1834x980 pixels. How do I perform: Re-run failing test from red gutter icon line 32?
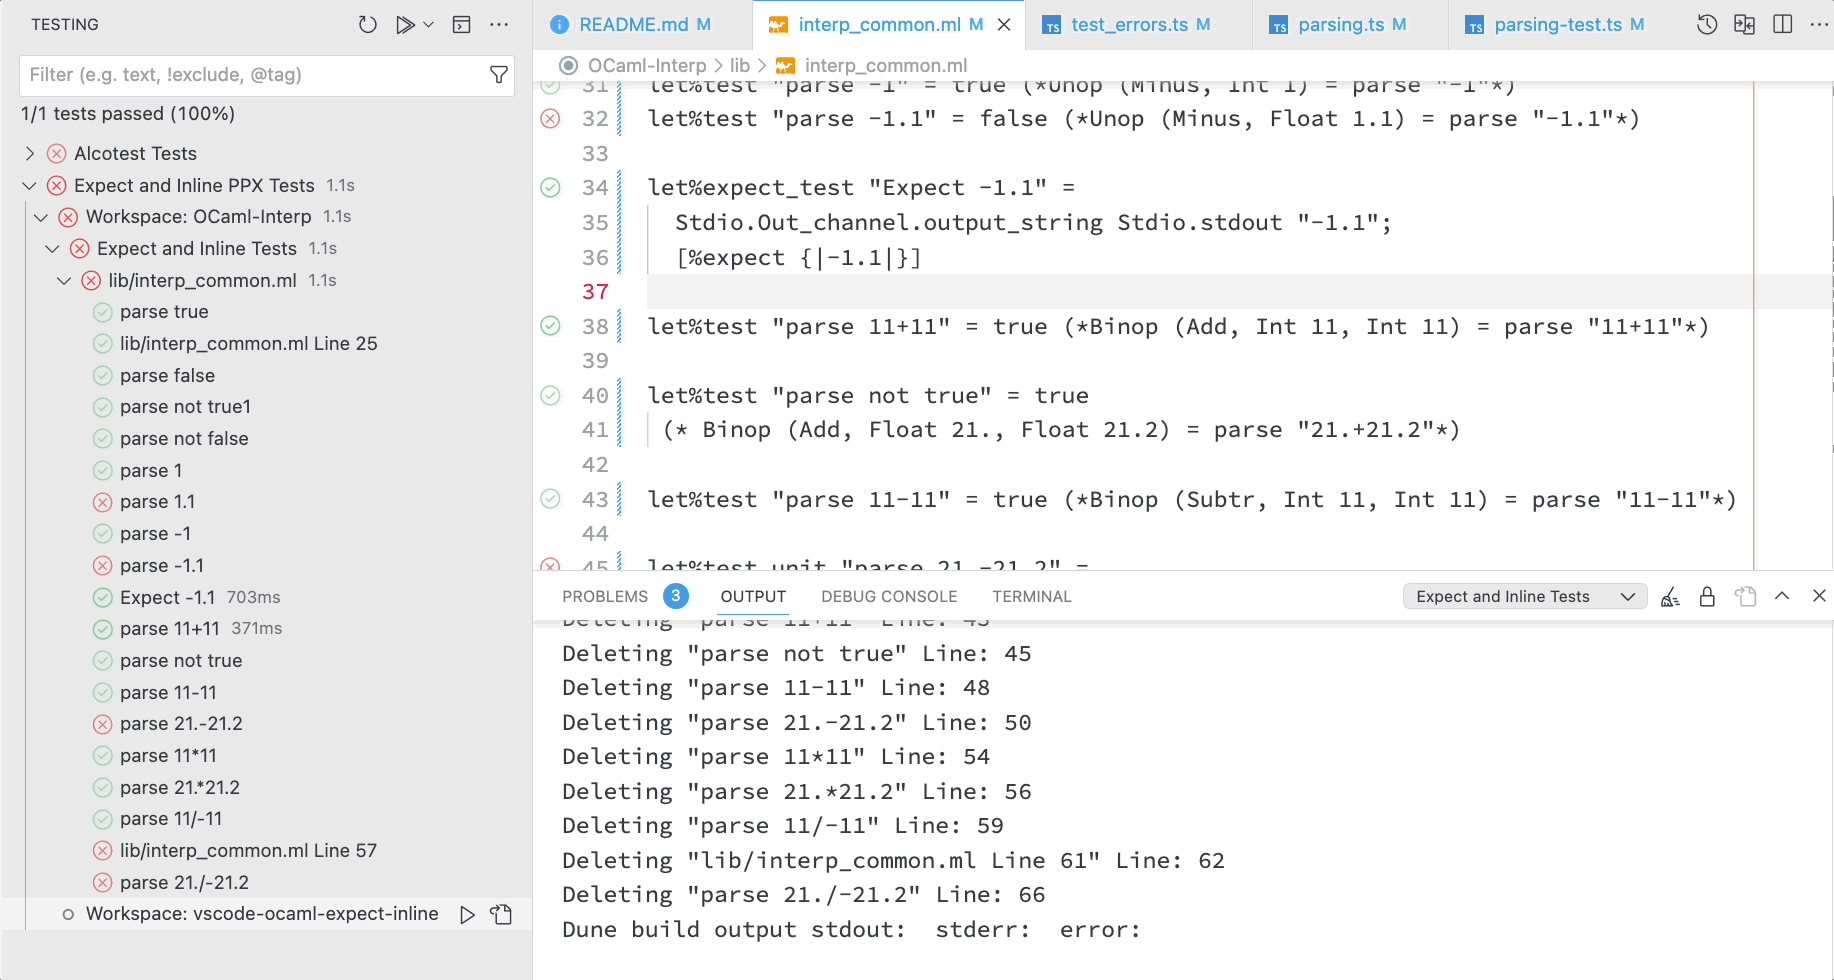(549, 118)
